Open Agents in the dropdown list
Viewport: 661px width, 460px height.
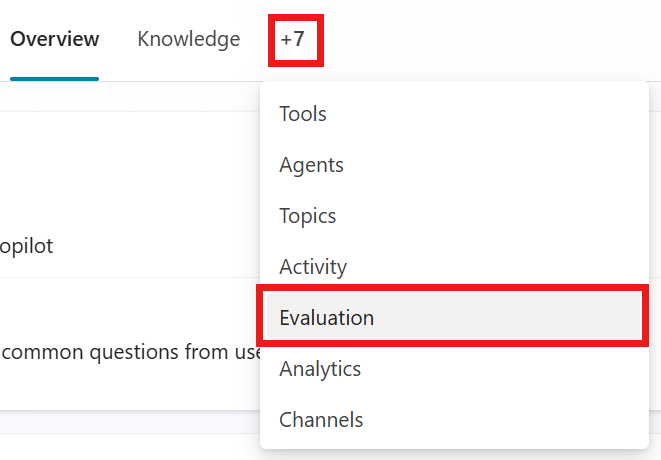pyautogui.click(x=311, y=165)
